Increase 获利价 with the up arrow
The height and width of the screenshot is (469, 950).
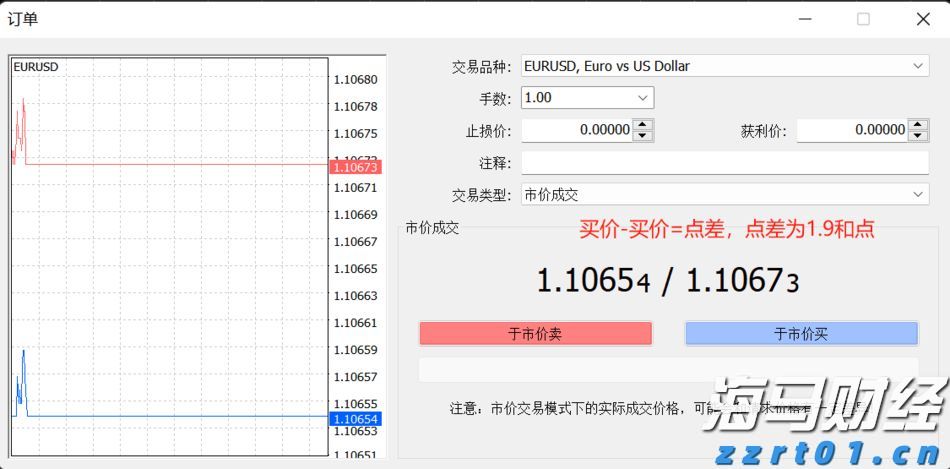click(x=919, y=125)
